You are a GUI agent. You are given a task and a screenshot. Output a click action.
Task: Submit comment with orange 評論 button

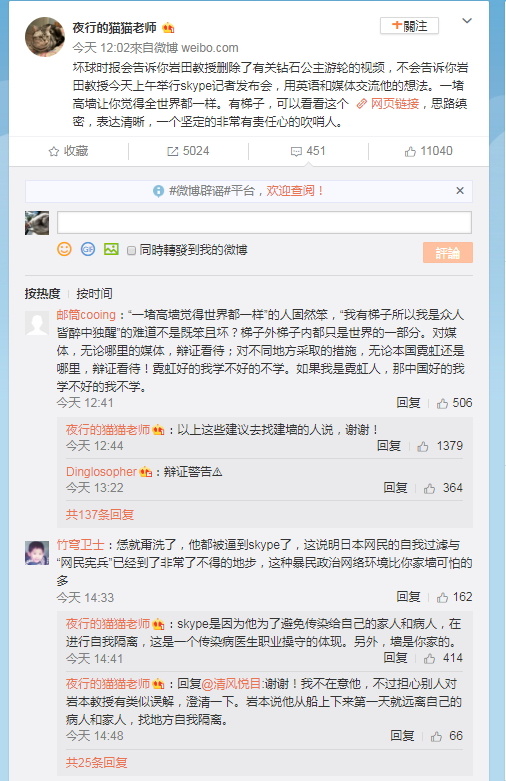point(448,253)
